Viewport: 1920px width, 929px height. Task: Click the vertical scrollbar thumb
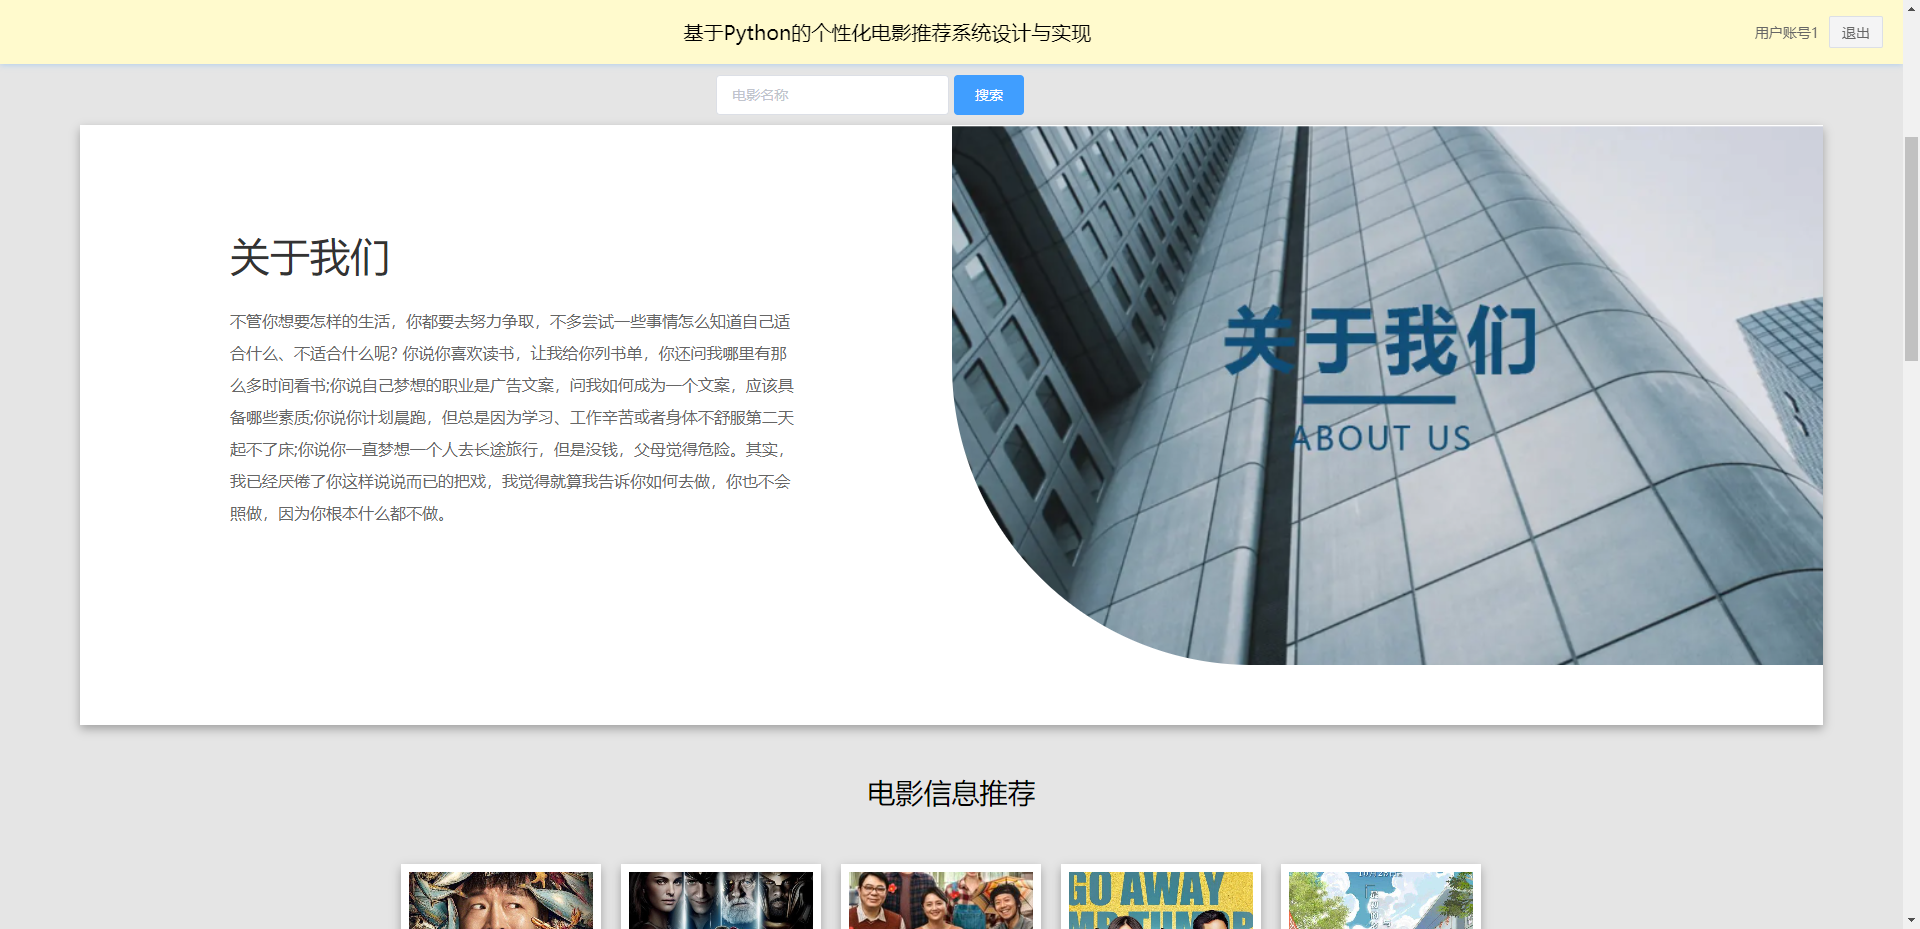pos(1911,248)
